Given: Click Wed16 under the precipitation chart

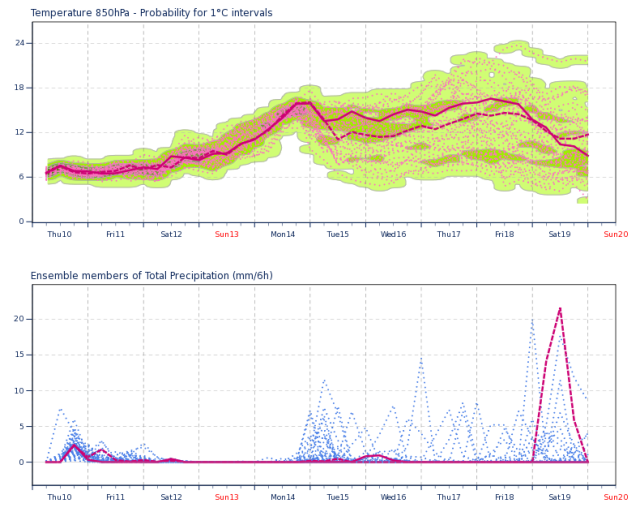Looking at the screenshot, I should tap(393, 497).
